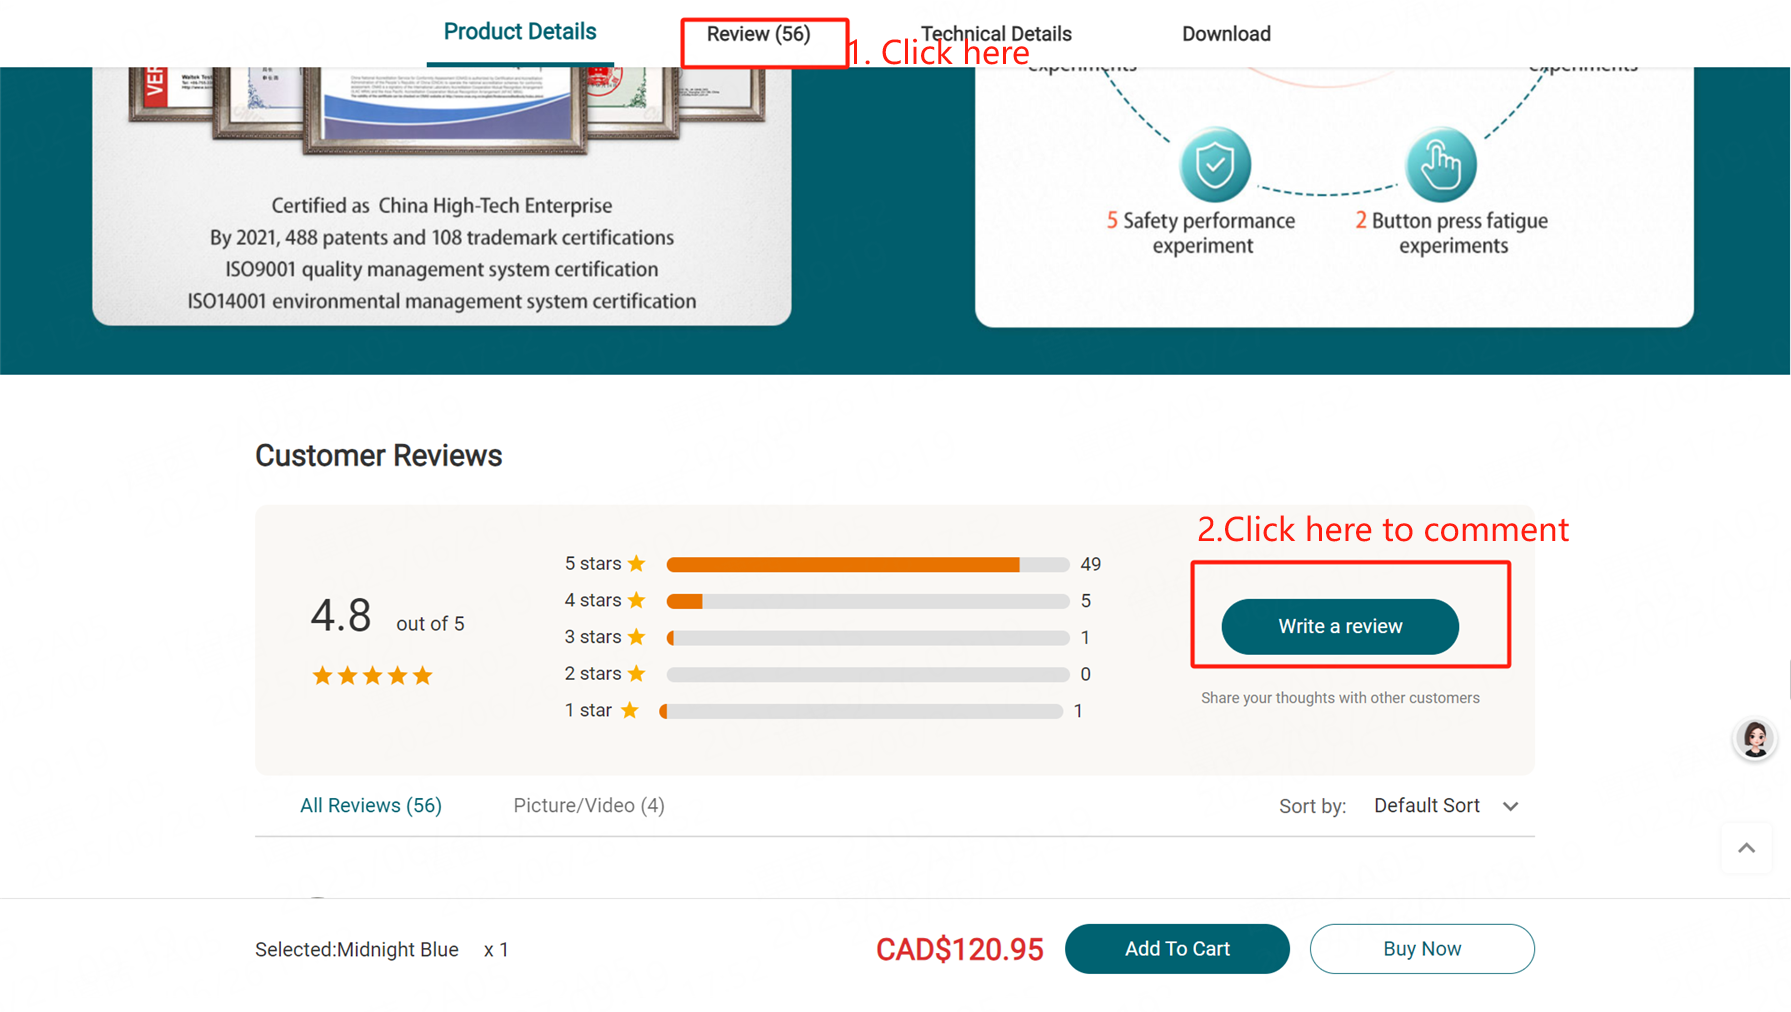The width and height of the screenshot is (1791, 1012).
Task: Click the Buy Now button
Action: pos(1421,949)
